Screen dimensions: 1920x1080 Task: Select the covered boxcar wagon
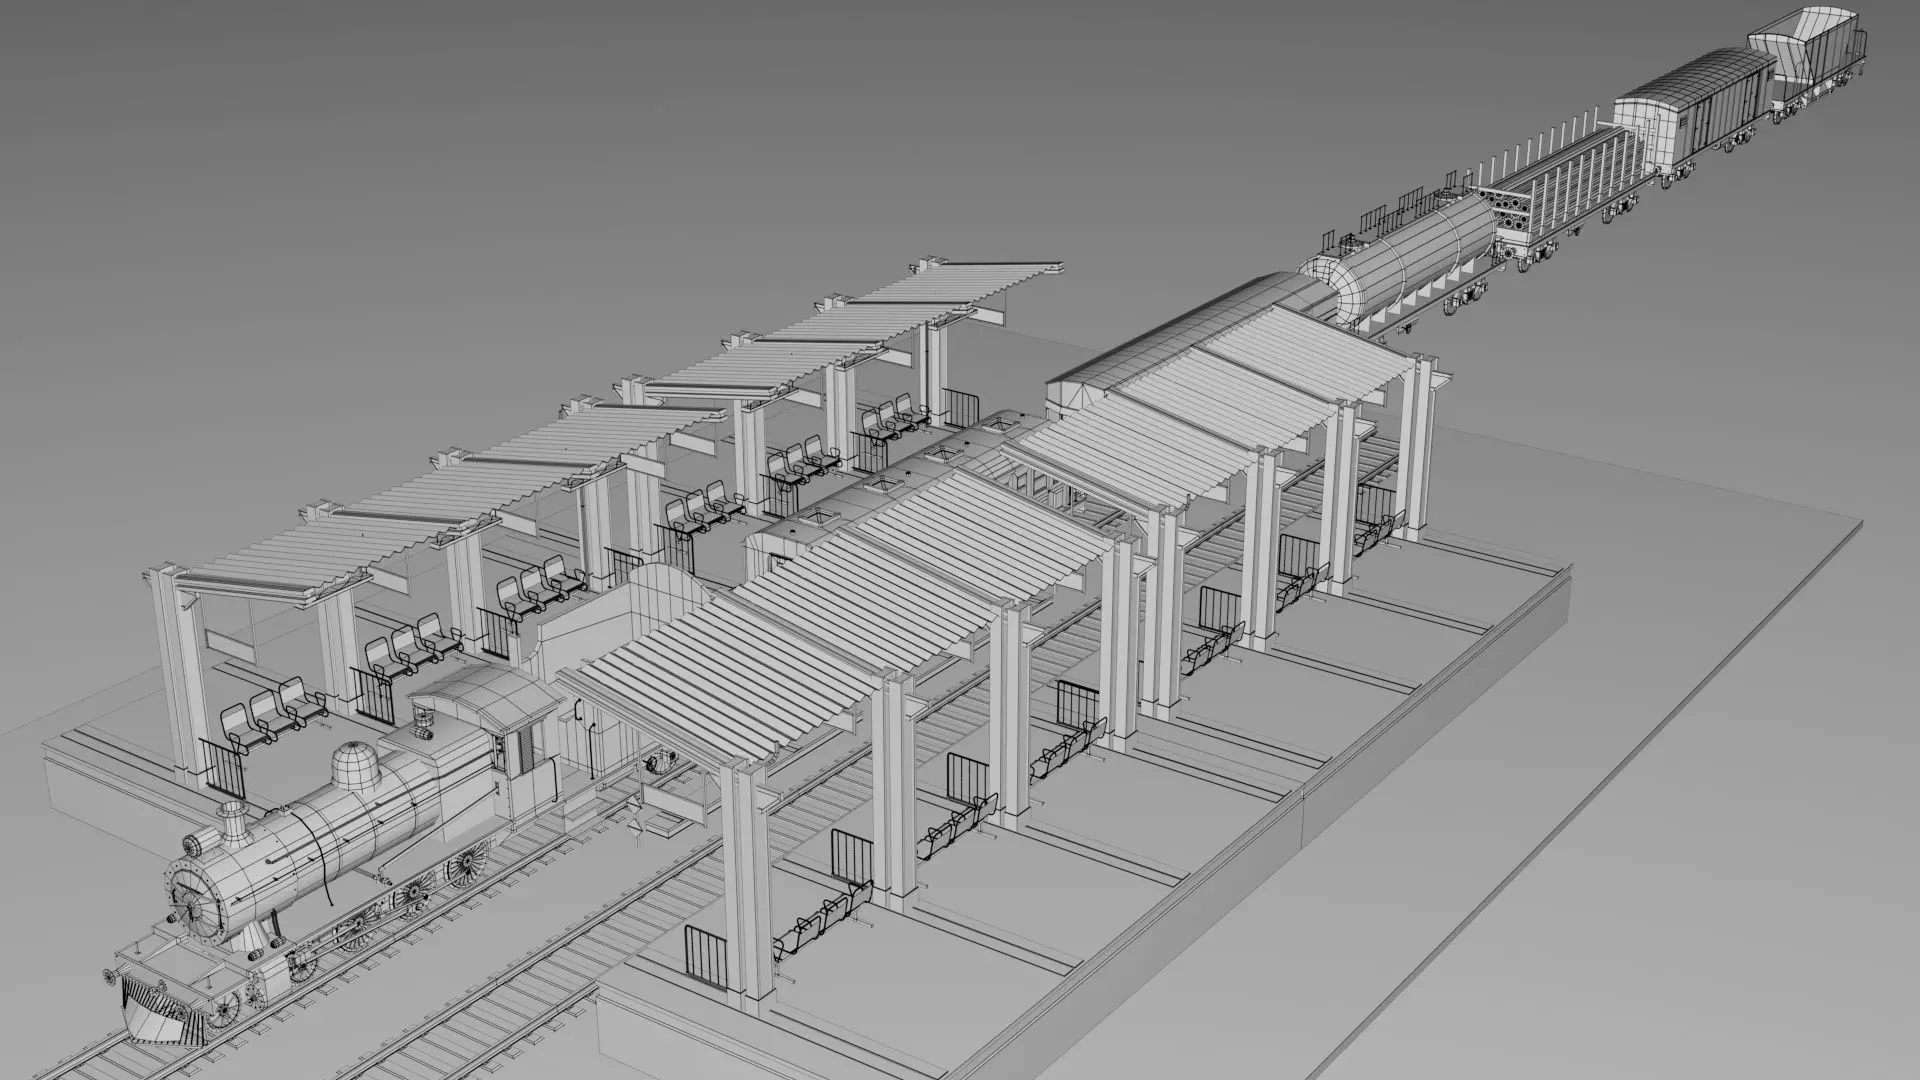tap(1694, 119)
